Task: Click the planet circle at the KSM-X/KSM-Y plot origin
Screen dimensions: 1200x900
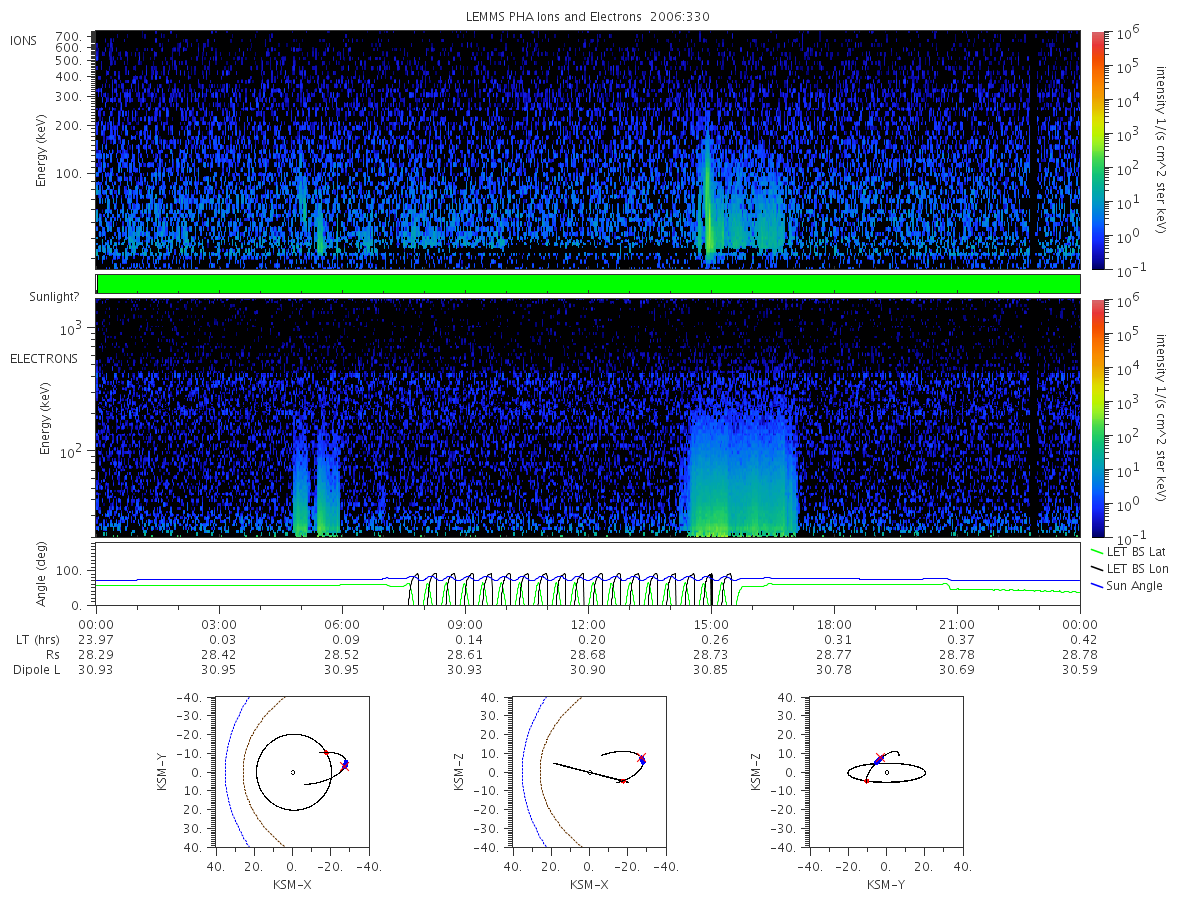Action: [x=292, y=772]
